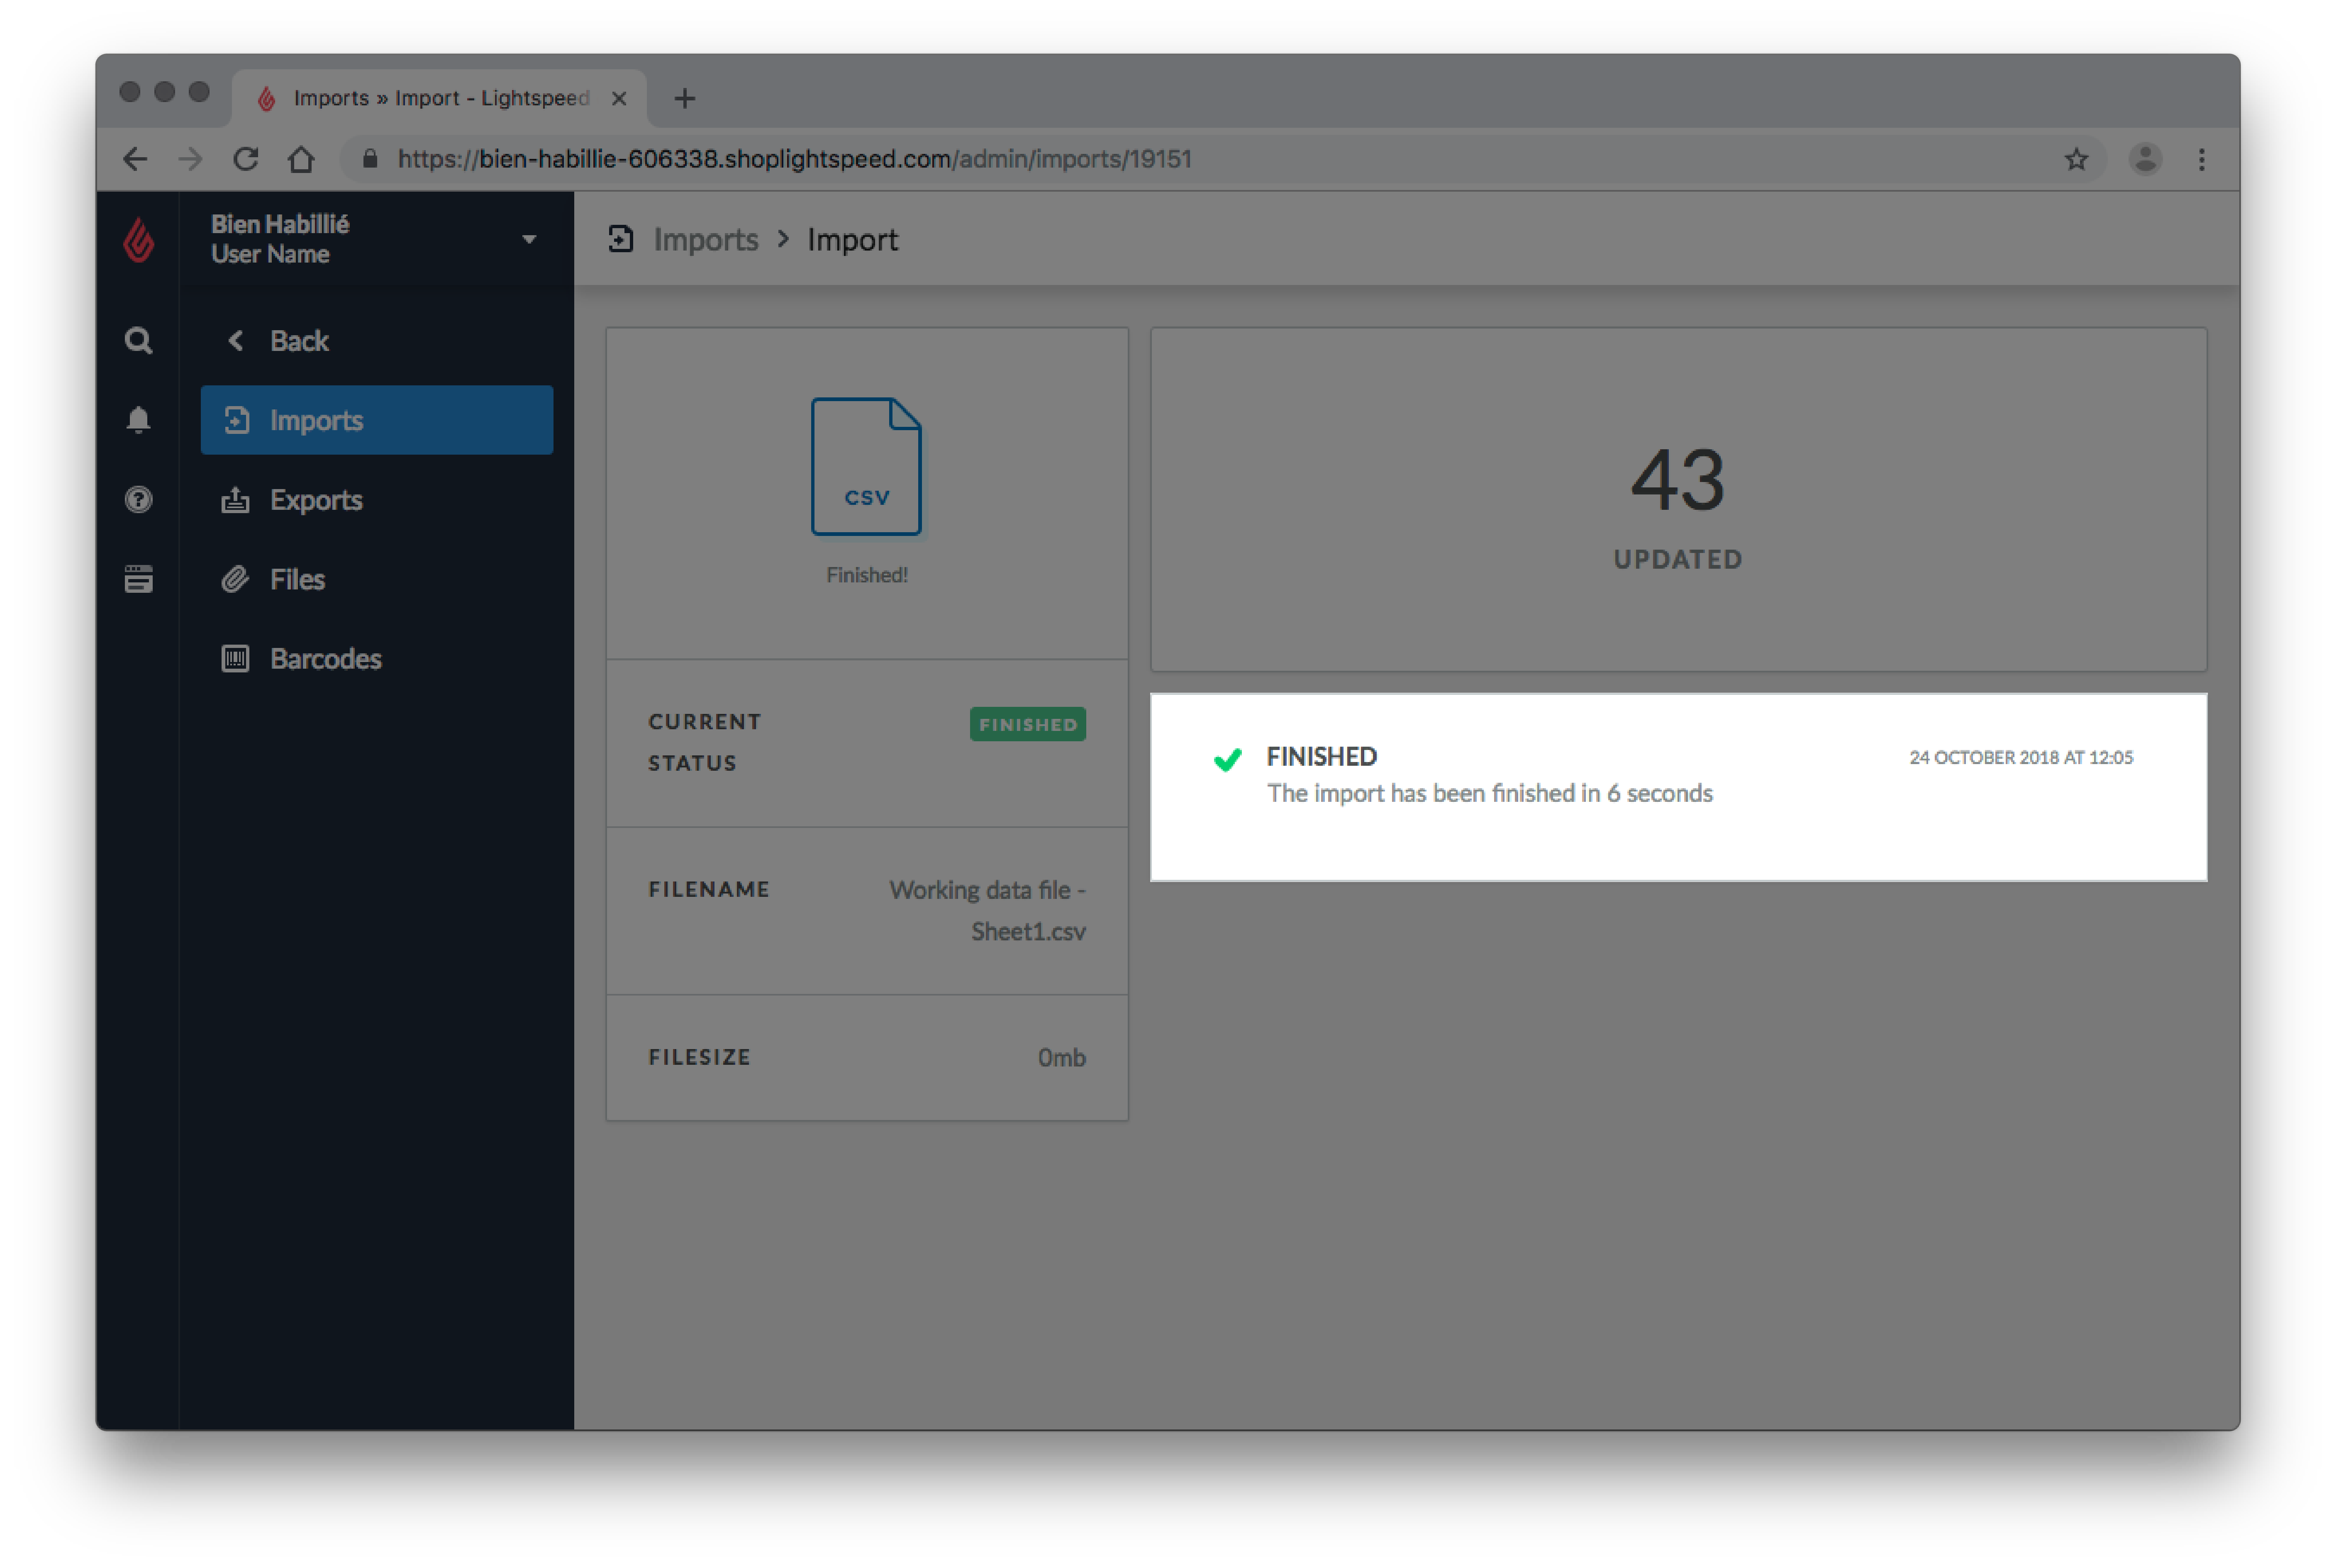Click Back in the sidebar menu

click(377, 341)
